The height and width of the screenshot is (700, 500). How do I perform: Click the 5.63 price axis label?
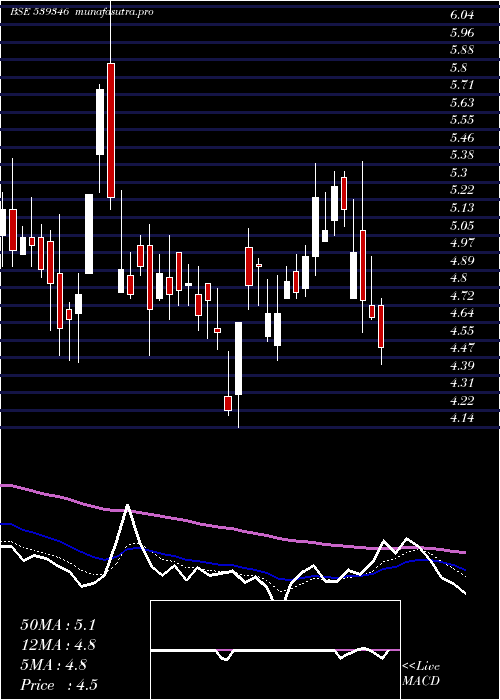[462, 103]
